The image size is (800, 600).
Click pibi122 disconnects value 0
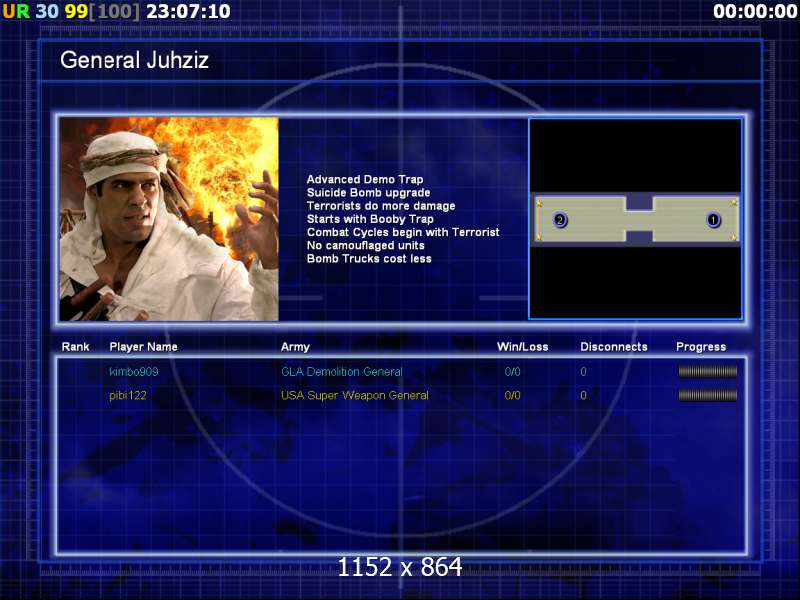pos(584,395)
